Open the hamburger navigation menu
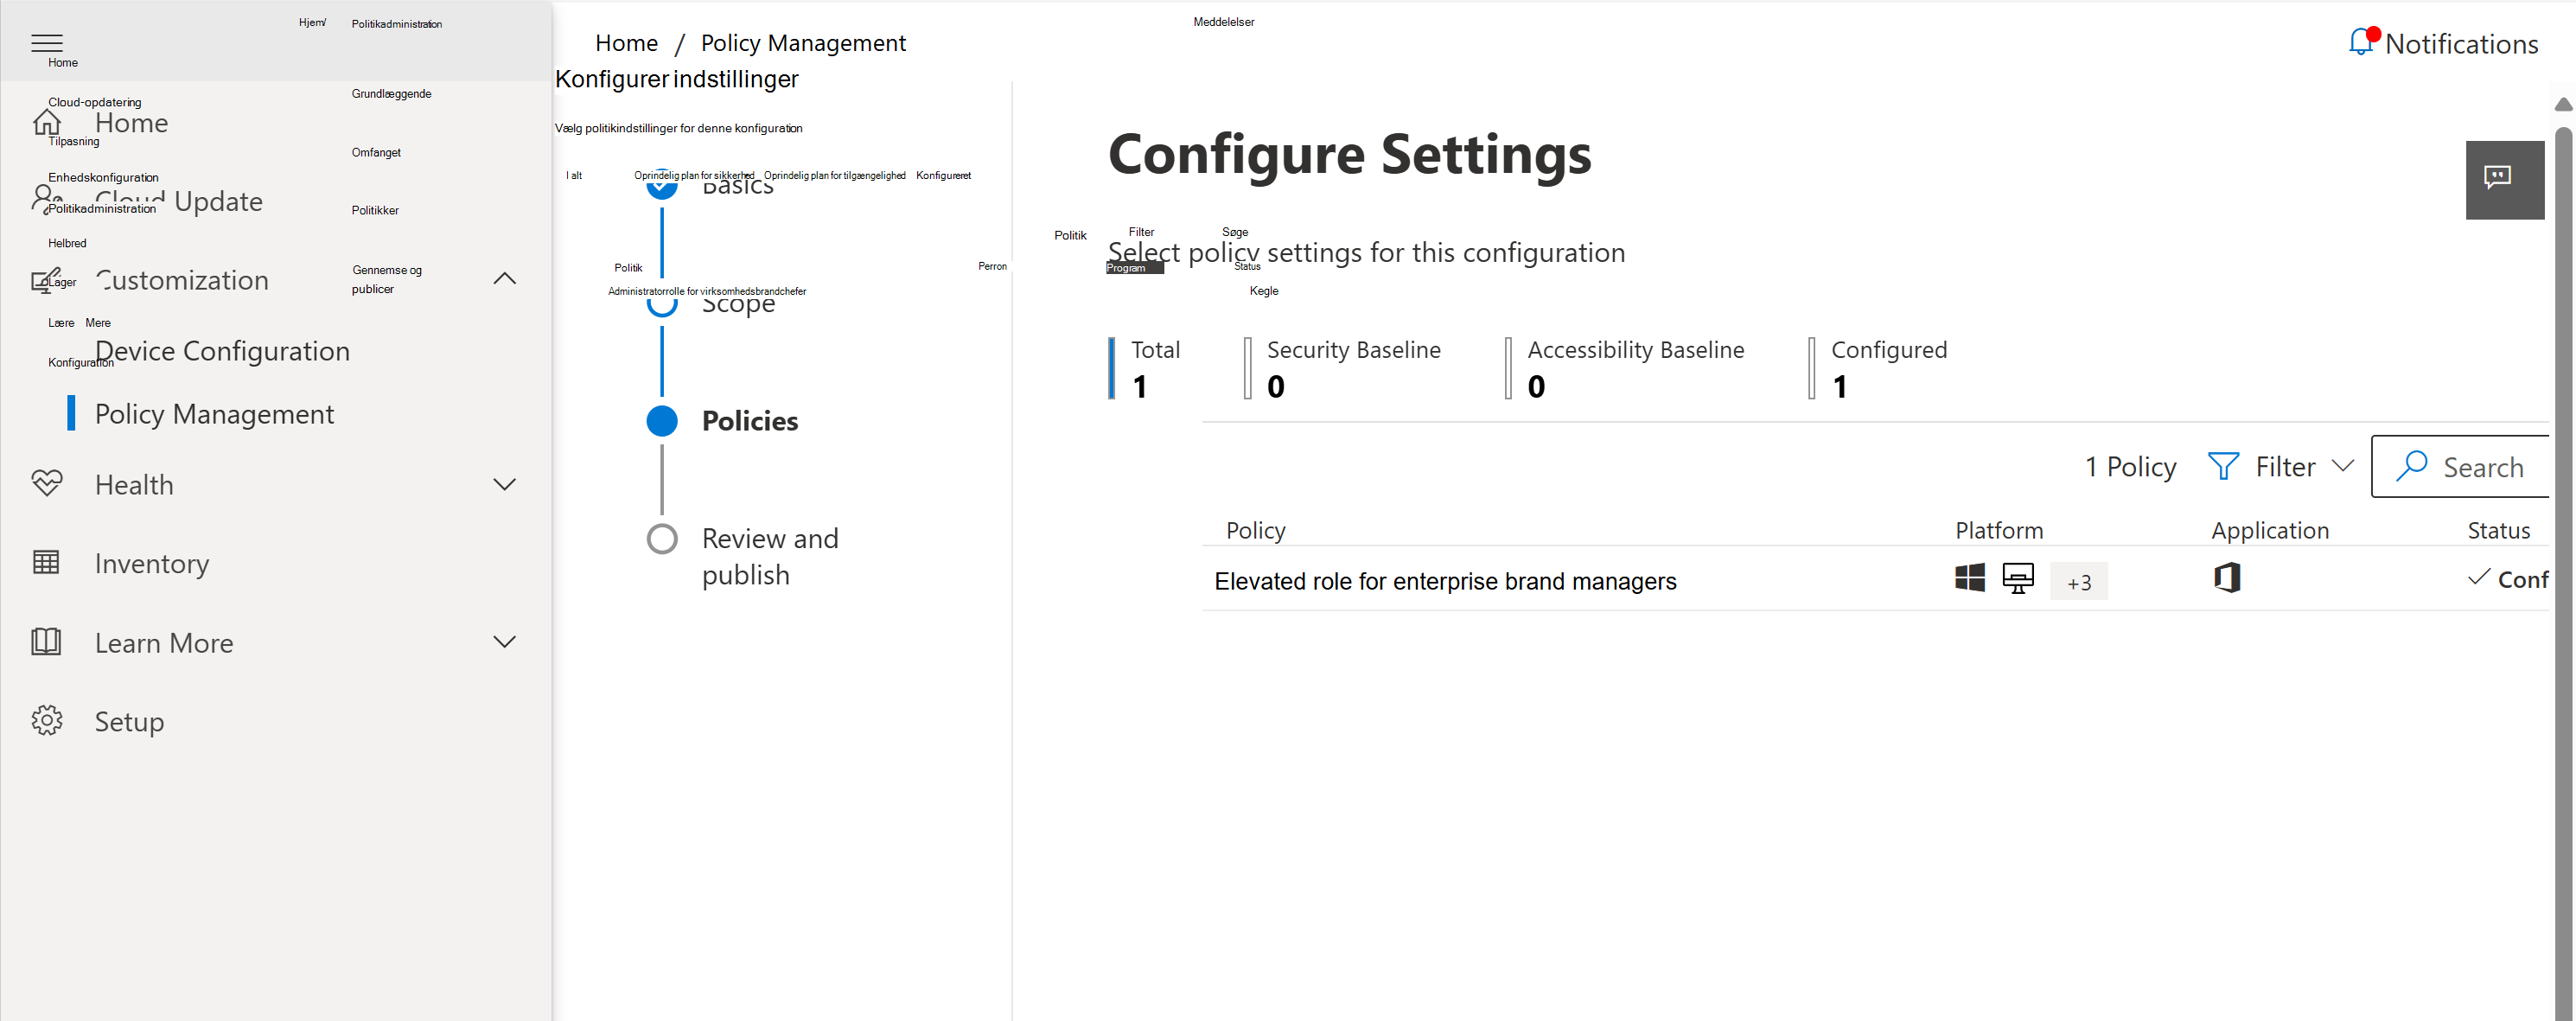2576x1021 pixels. 47,42
